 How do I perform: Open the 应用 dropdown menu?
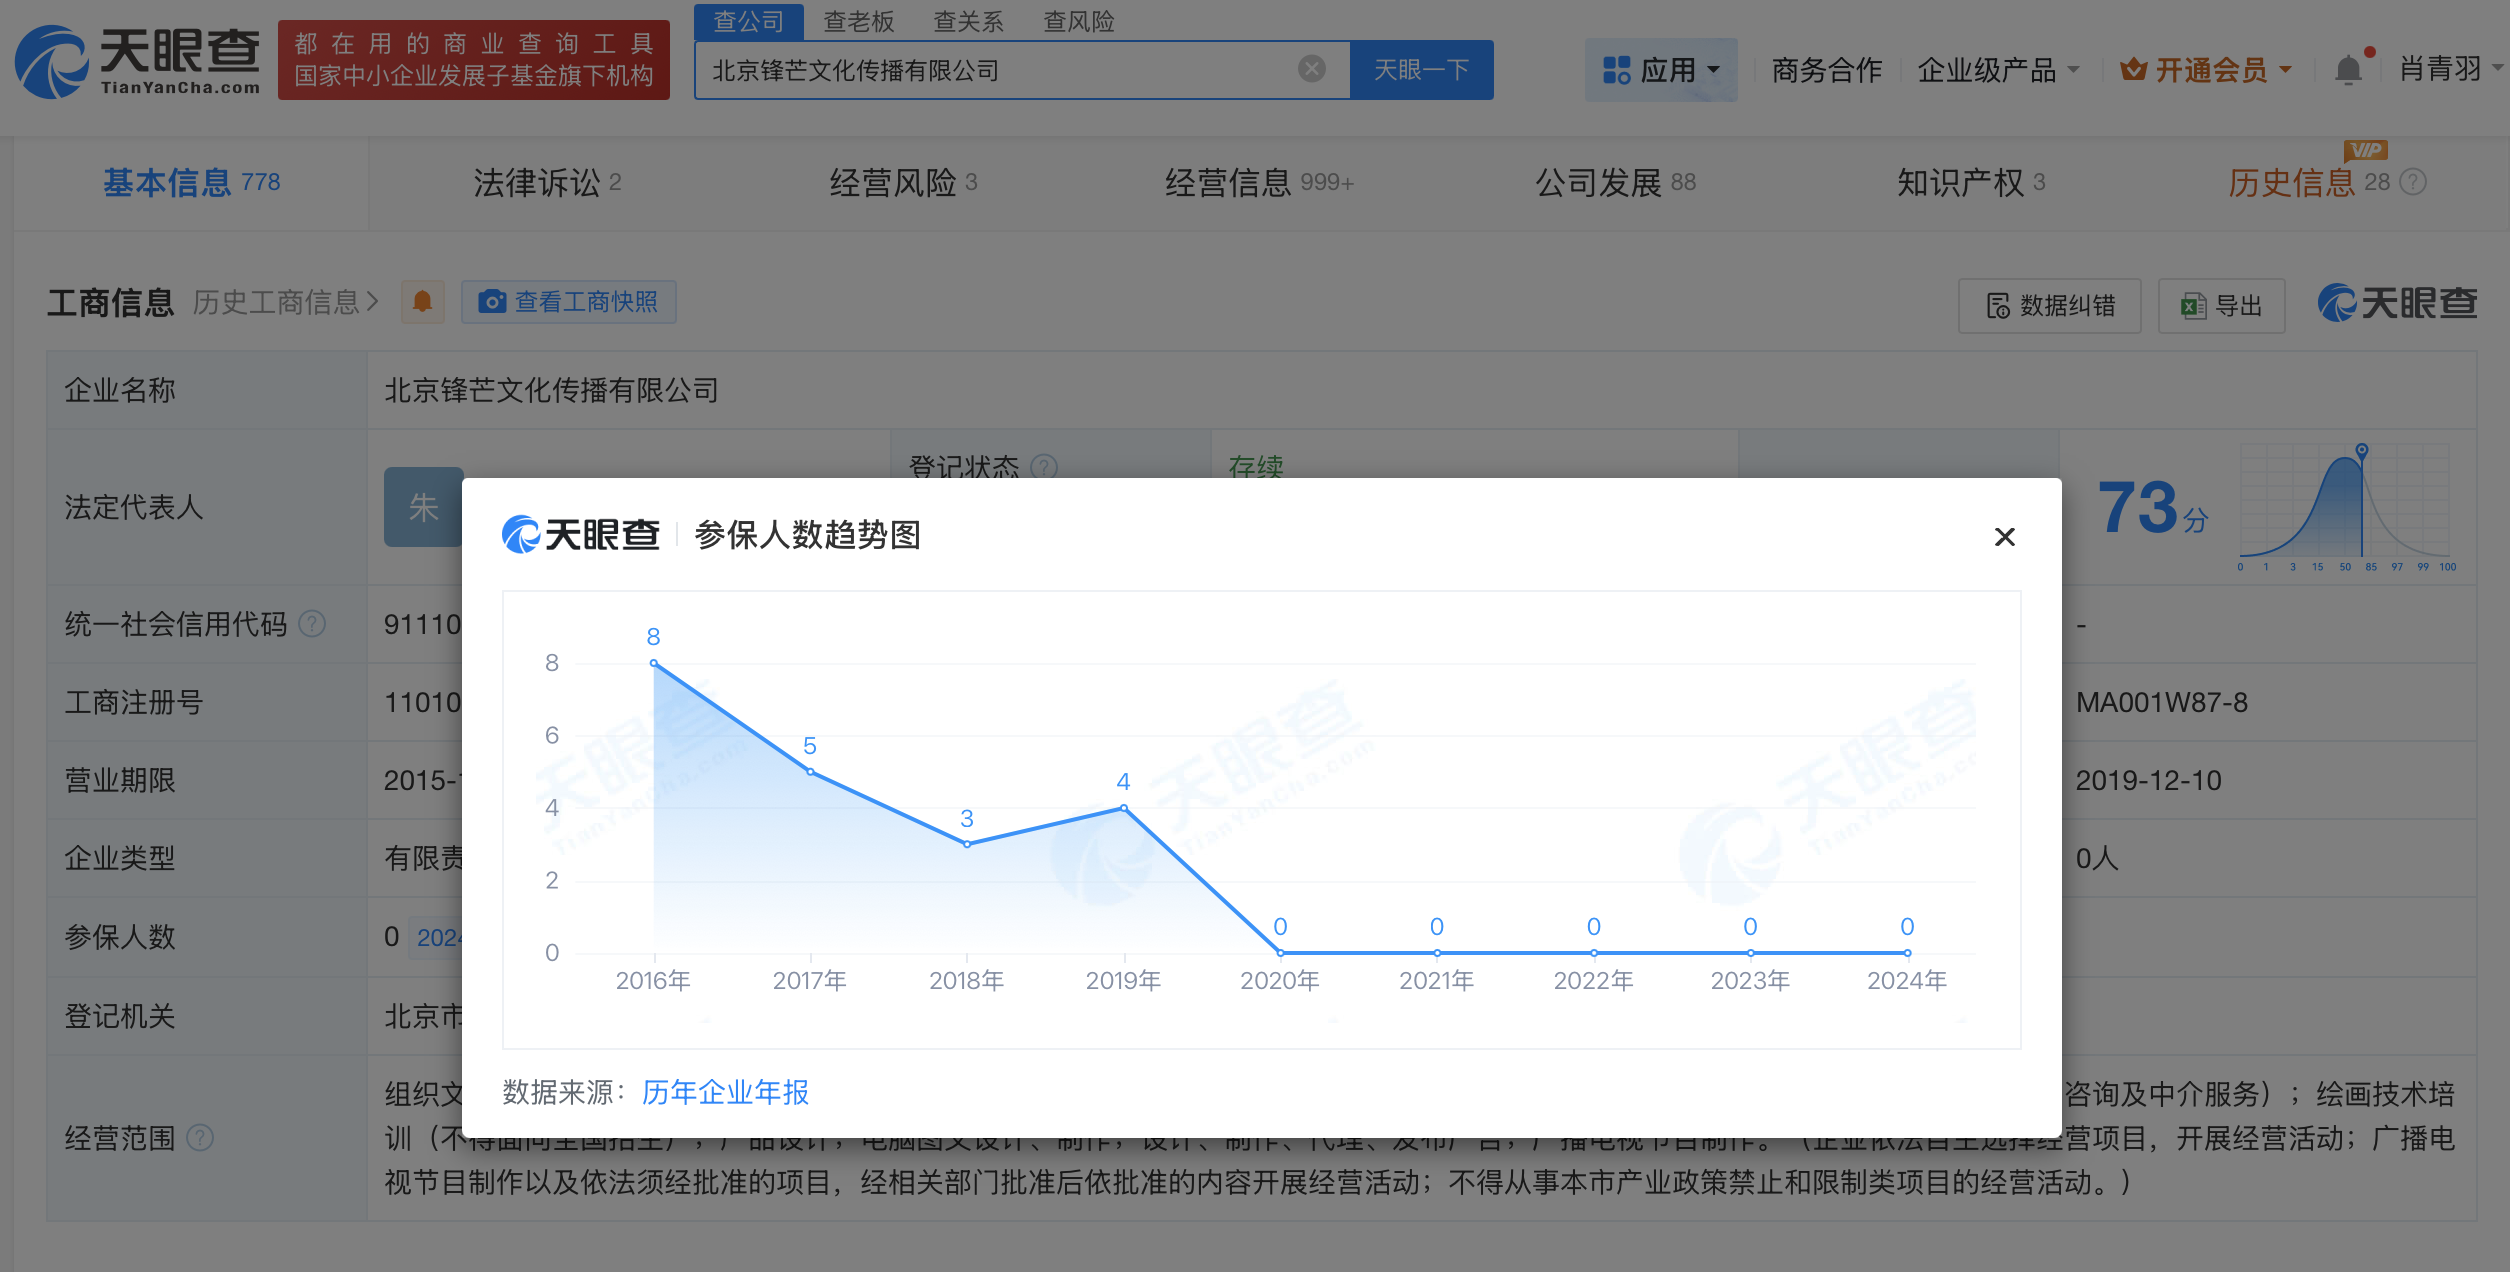point(1660,70)
